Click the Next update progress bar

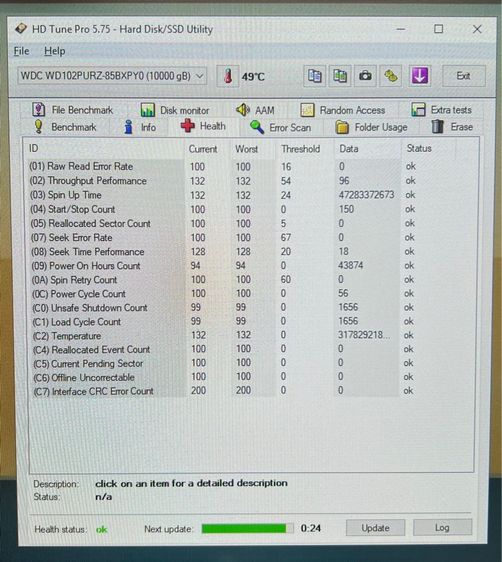(x=247, y=528)
